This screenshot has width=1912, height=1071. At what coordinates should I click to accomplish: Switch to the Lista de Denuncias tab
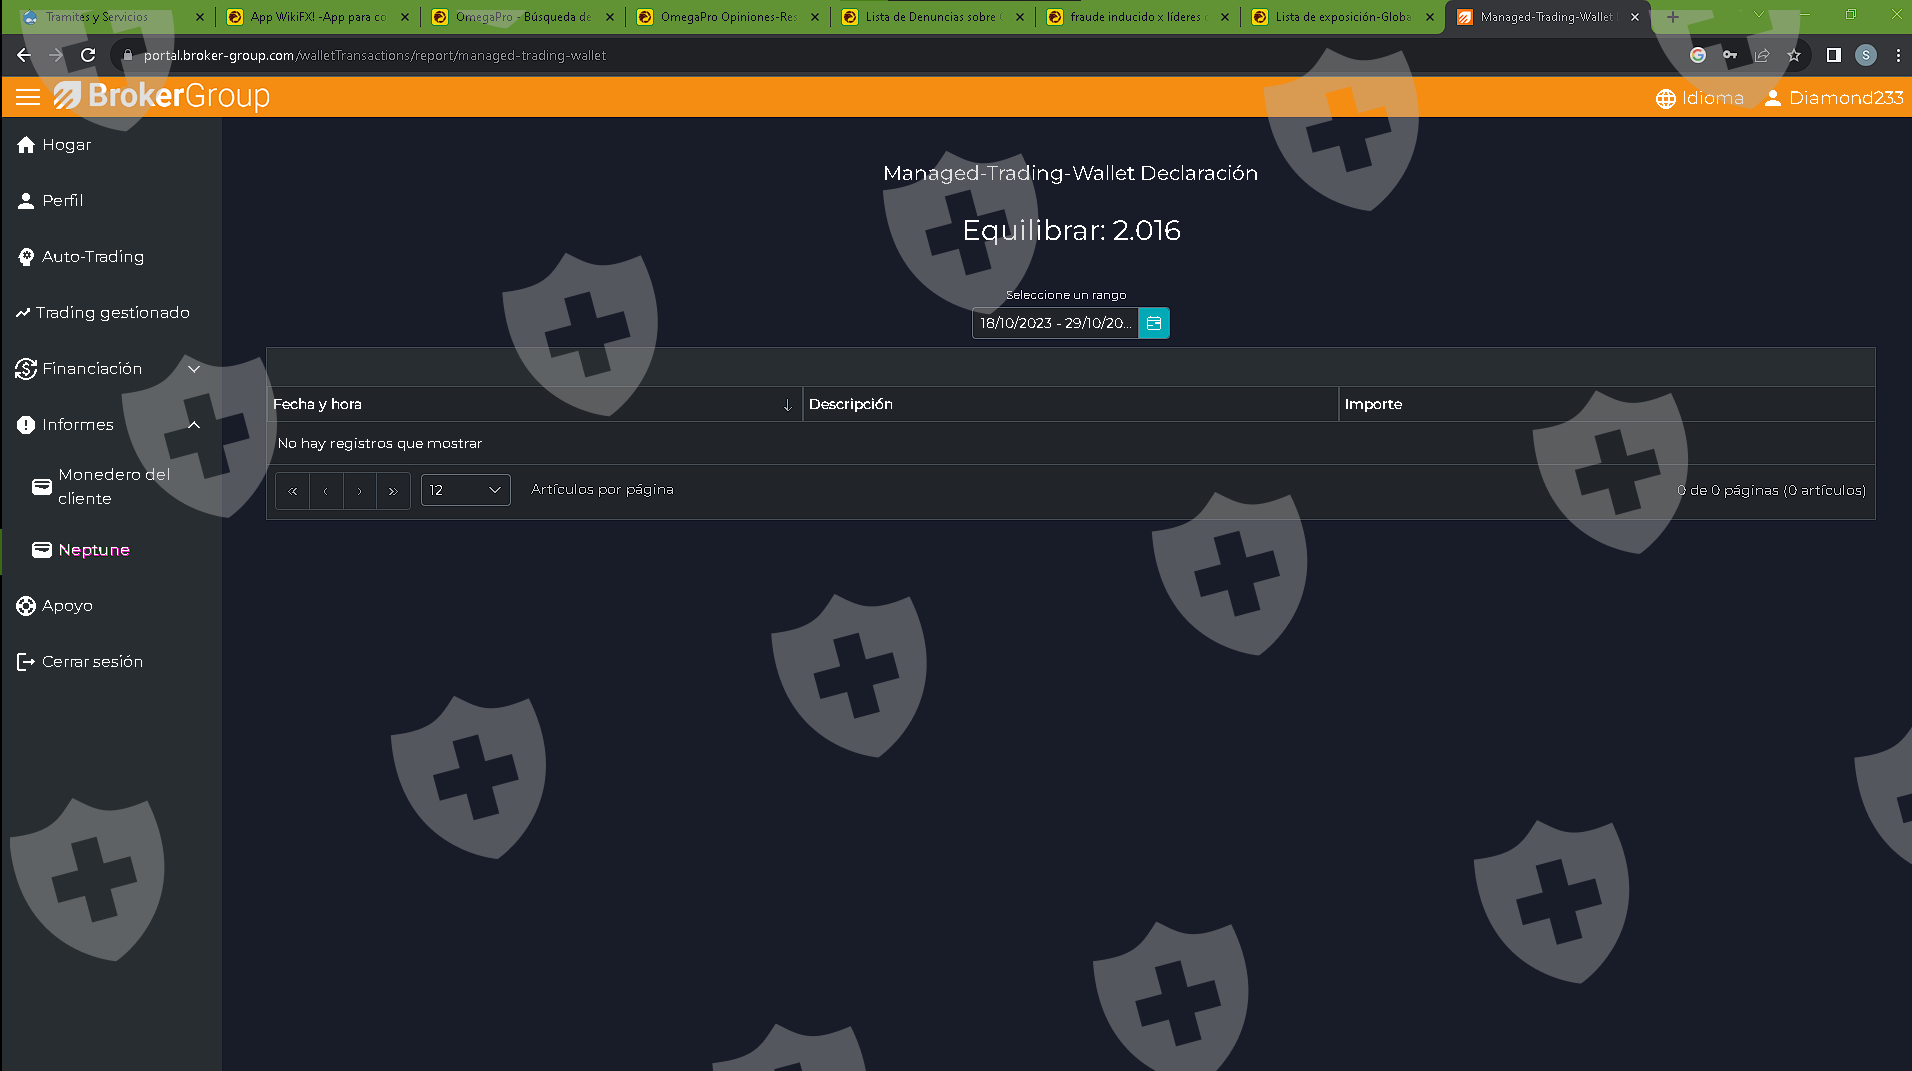pyautogui.click(x=933, y=17)
